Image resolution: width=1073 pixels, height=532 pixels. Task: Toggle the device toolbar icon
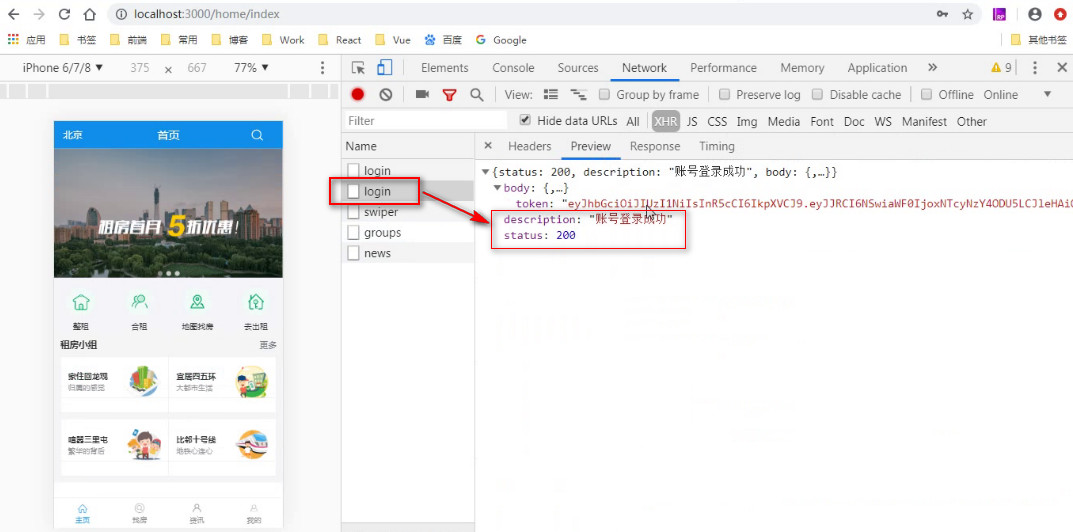click(x=384, y=67)
